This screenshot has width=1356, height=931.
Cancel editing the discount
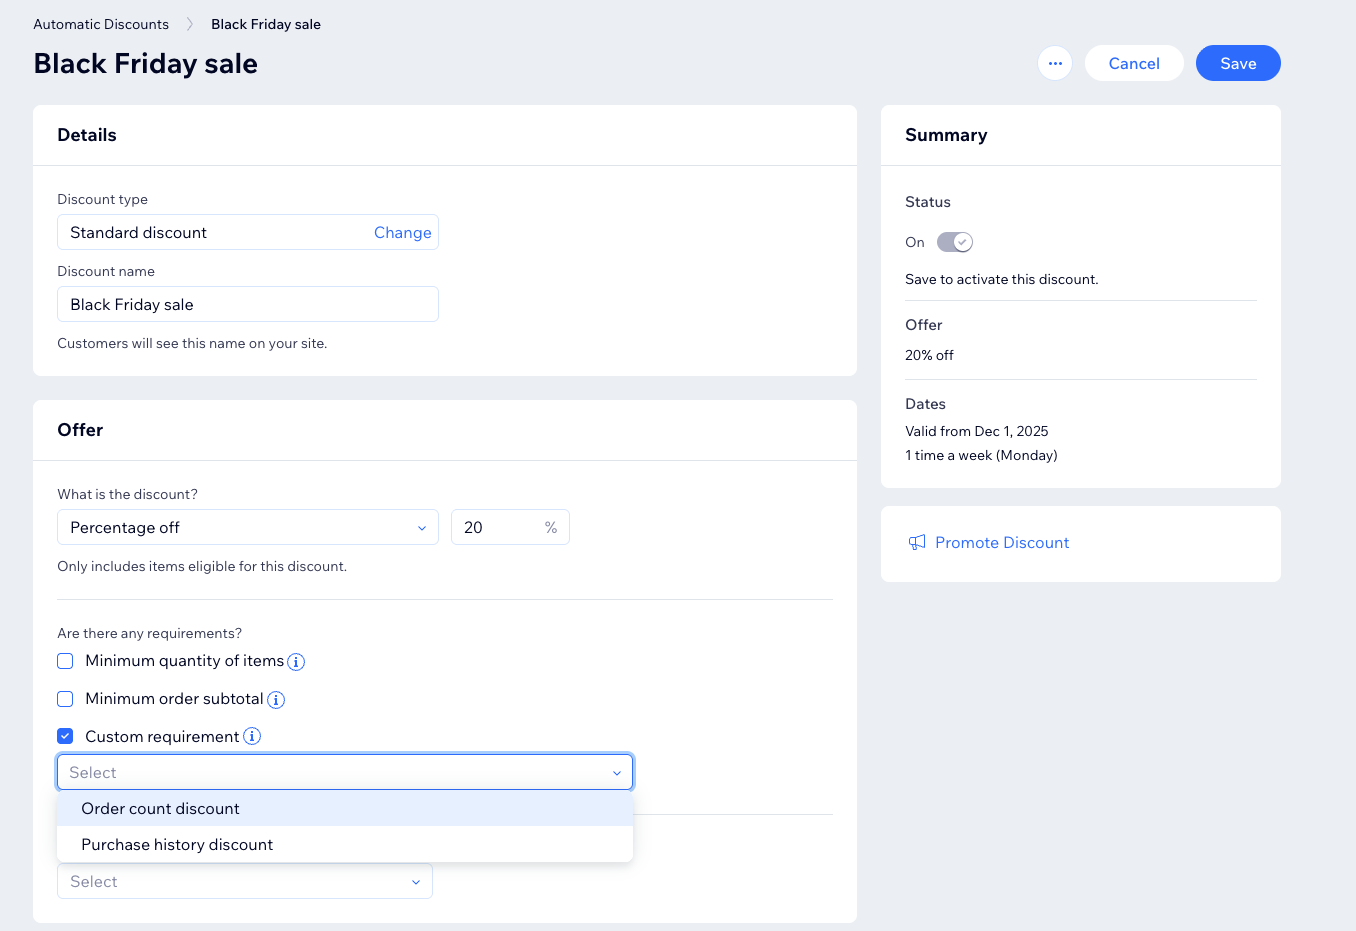point(1134,63)
